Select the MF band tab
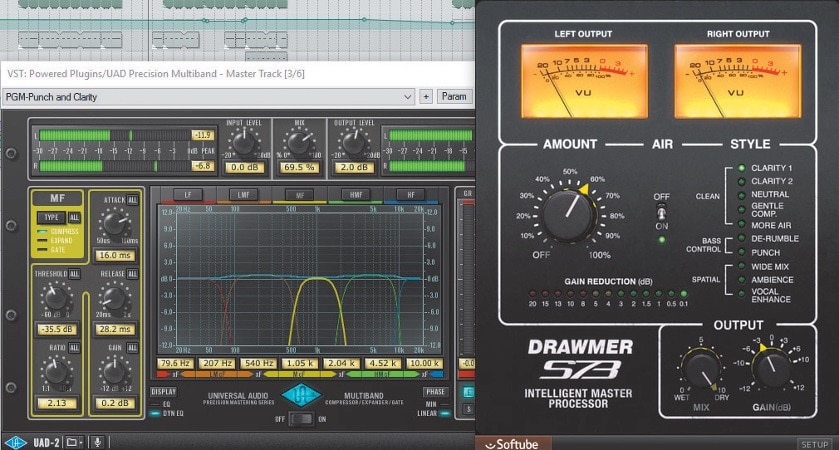The image size is (839, 450). pyautogui.click(x=300, y=195)
